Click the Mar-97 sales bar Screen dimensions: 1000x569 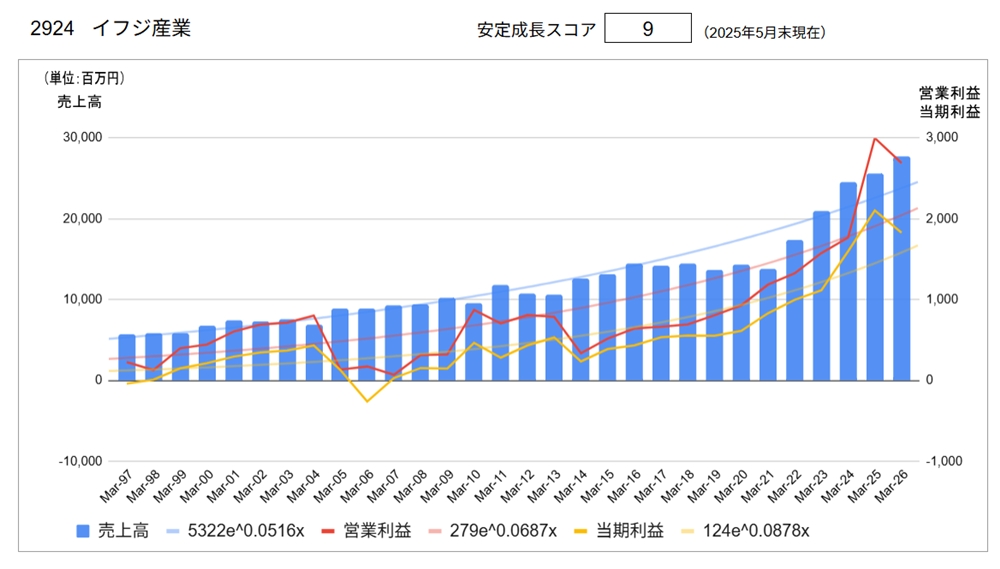coord(127,357)
